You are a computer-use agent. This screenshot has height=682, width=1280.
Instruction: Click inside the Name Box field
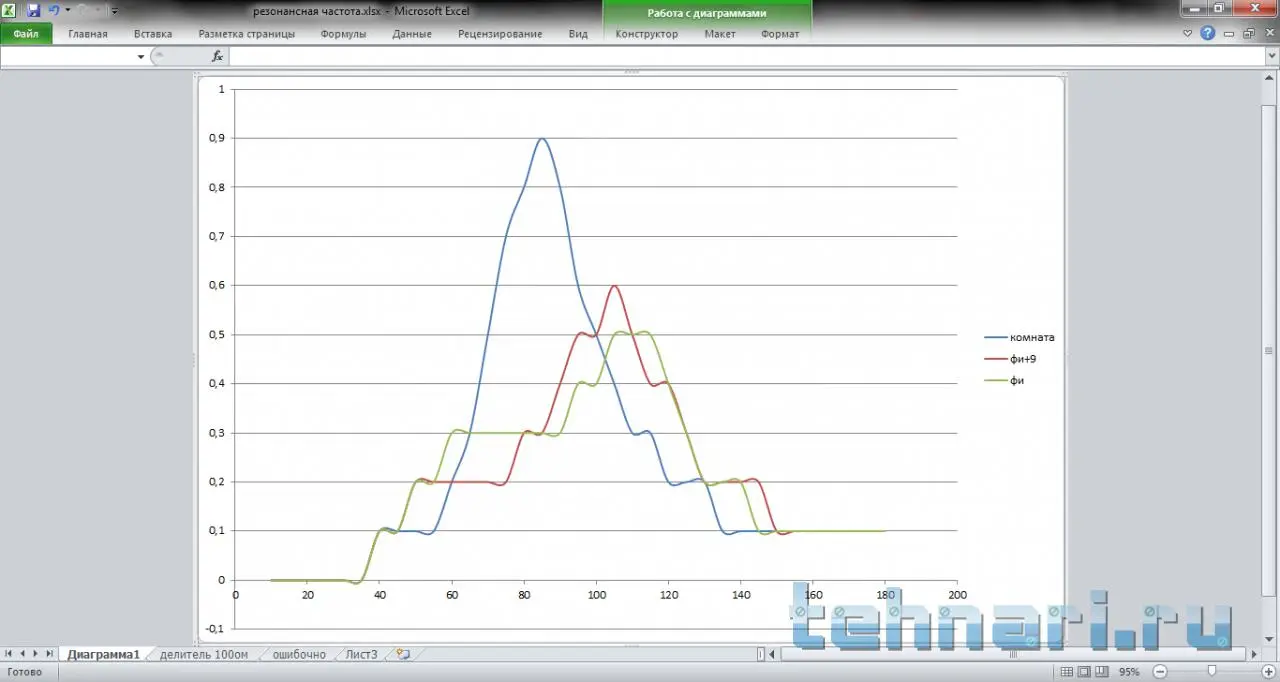click(x=67, y=57)
